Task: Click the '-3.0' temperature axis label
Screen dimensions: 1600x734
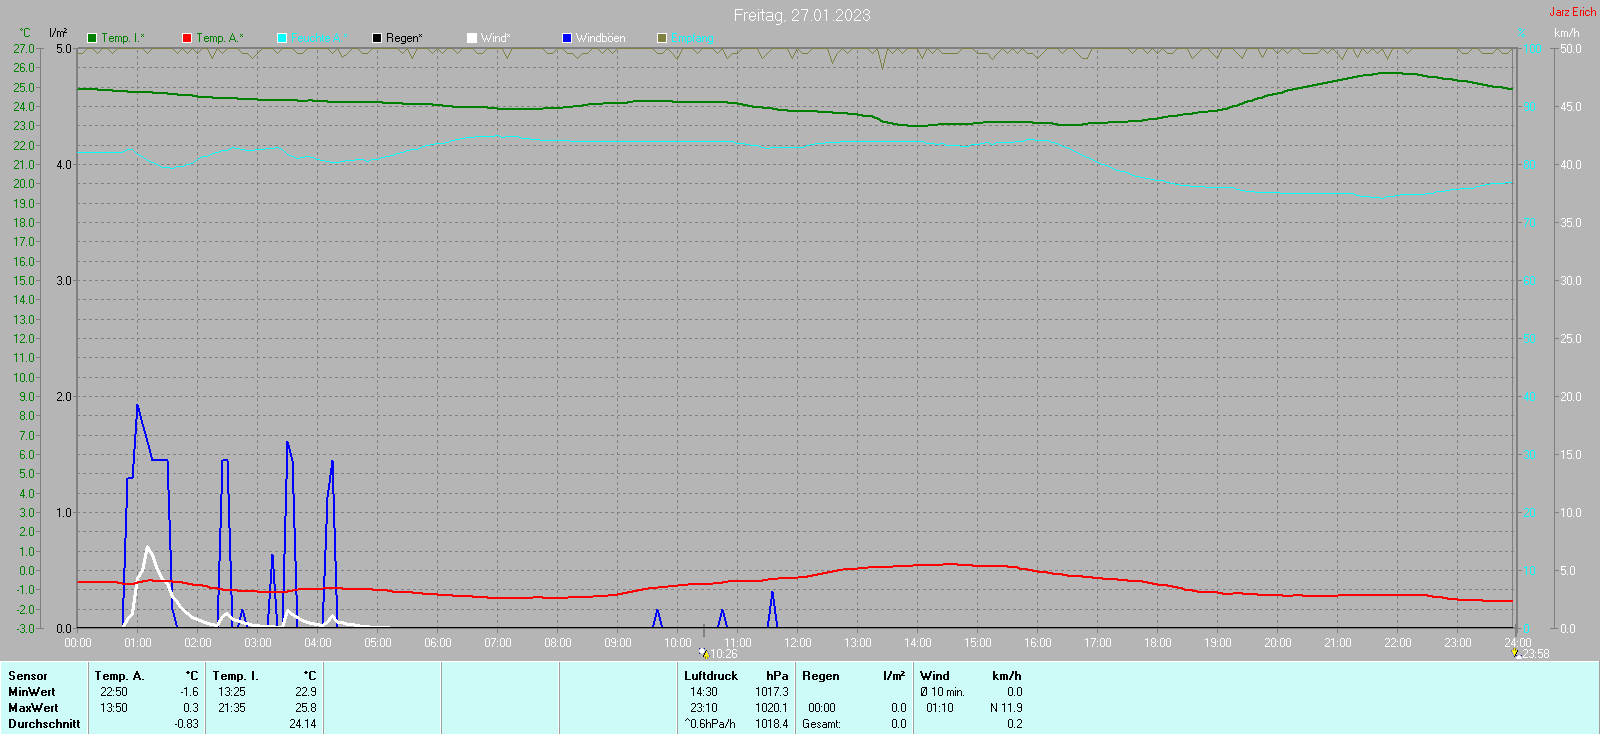Action: click(24, 629)
